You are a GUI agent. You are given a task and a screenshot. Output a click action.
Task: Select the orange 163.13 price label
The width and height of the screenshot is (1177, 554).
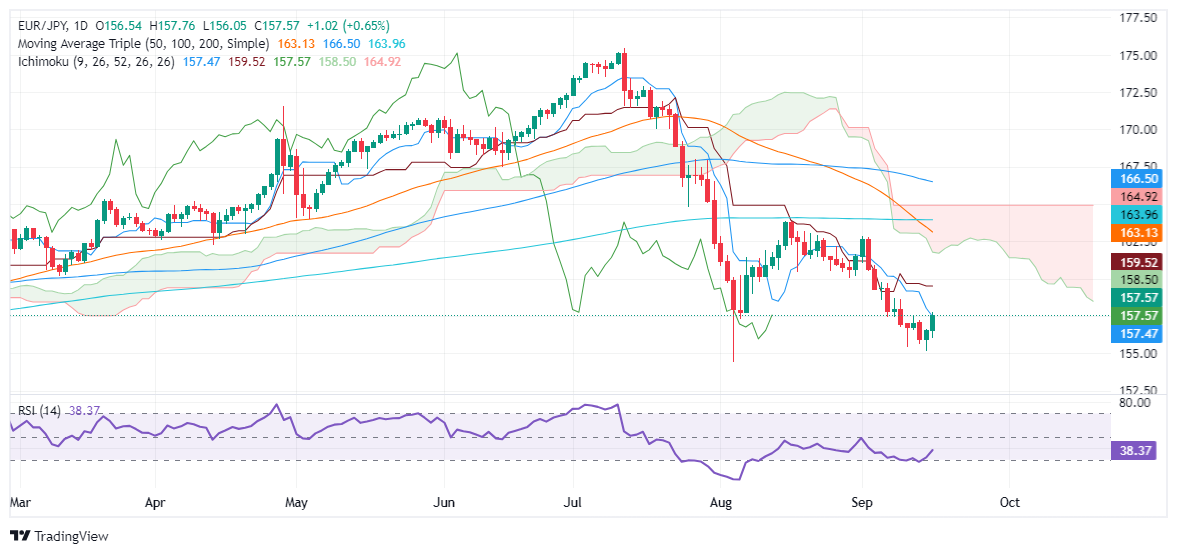pyautogui.click(x=1136, y=233)
